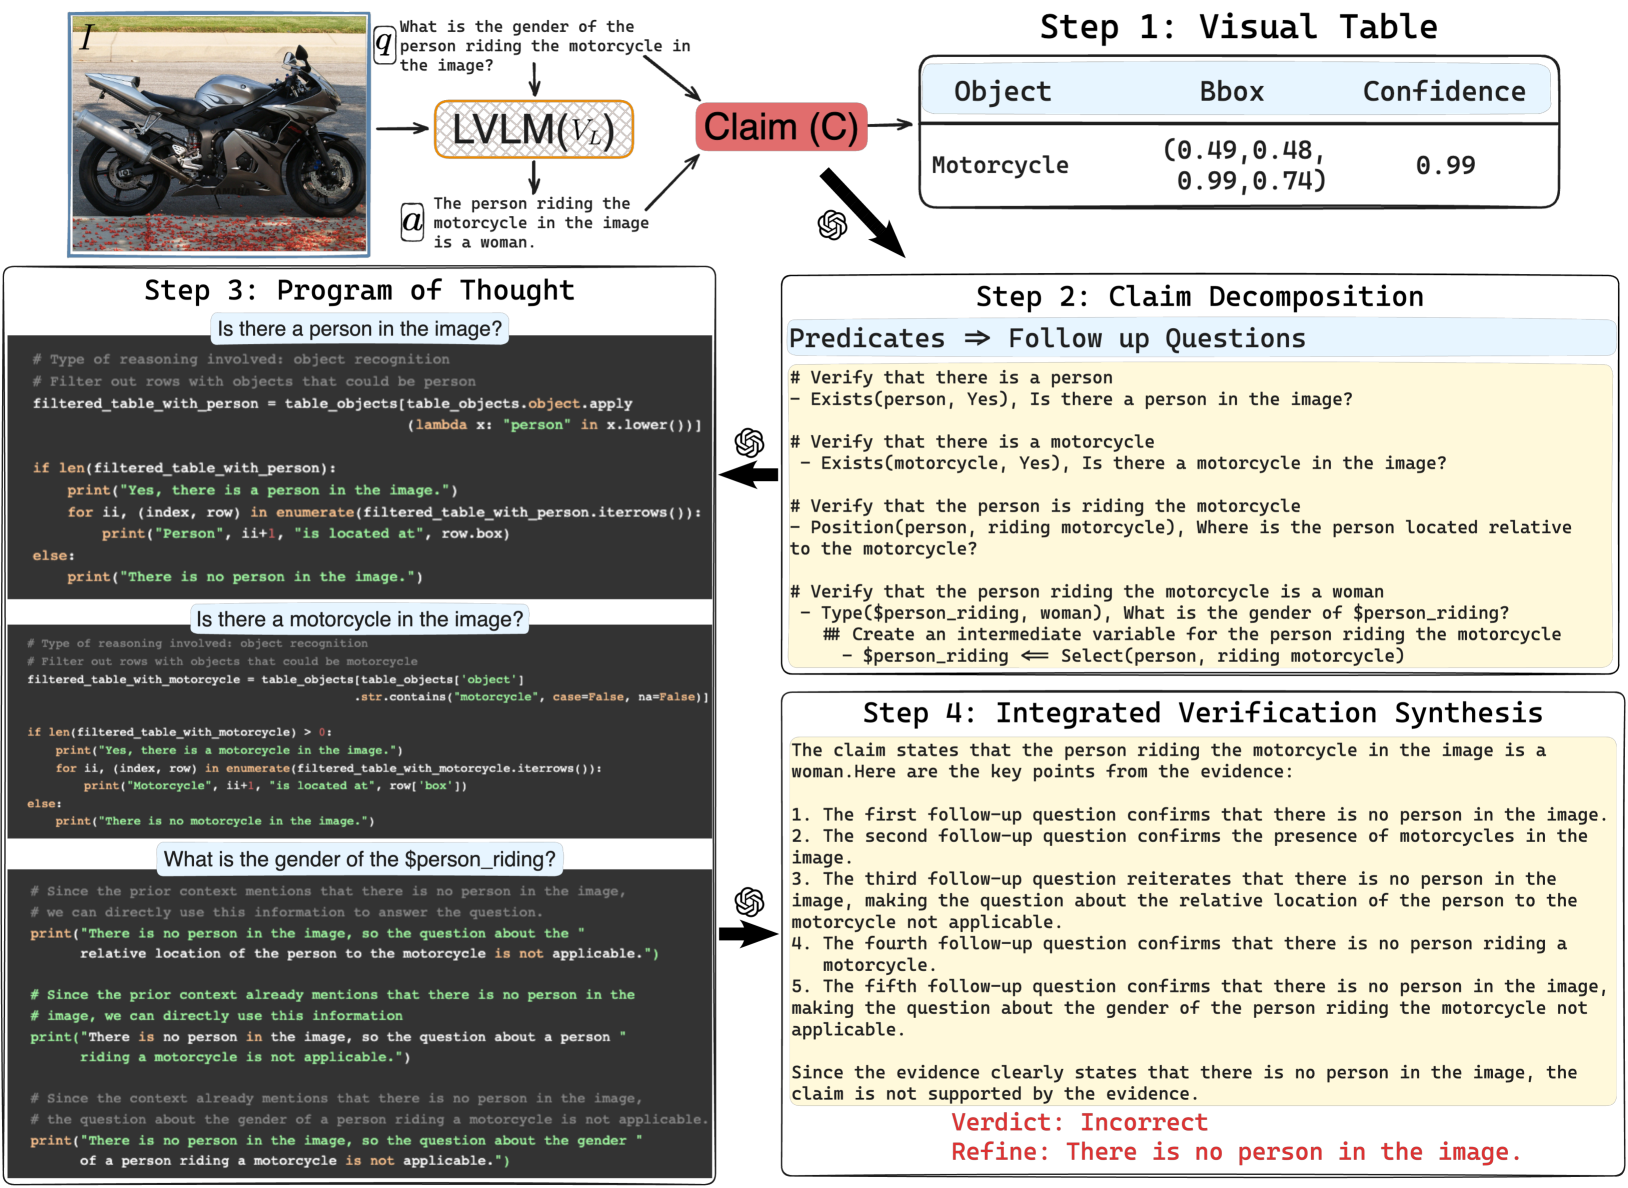Click the 'Step 3: Program of Thought' heading
Image resolution: width=1628 pixels, height=1188 pixels.
359,291
